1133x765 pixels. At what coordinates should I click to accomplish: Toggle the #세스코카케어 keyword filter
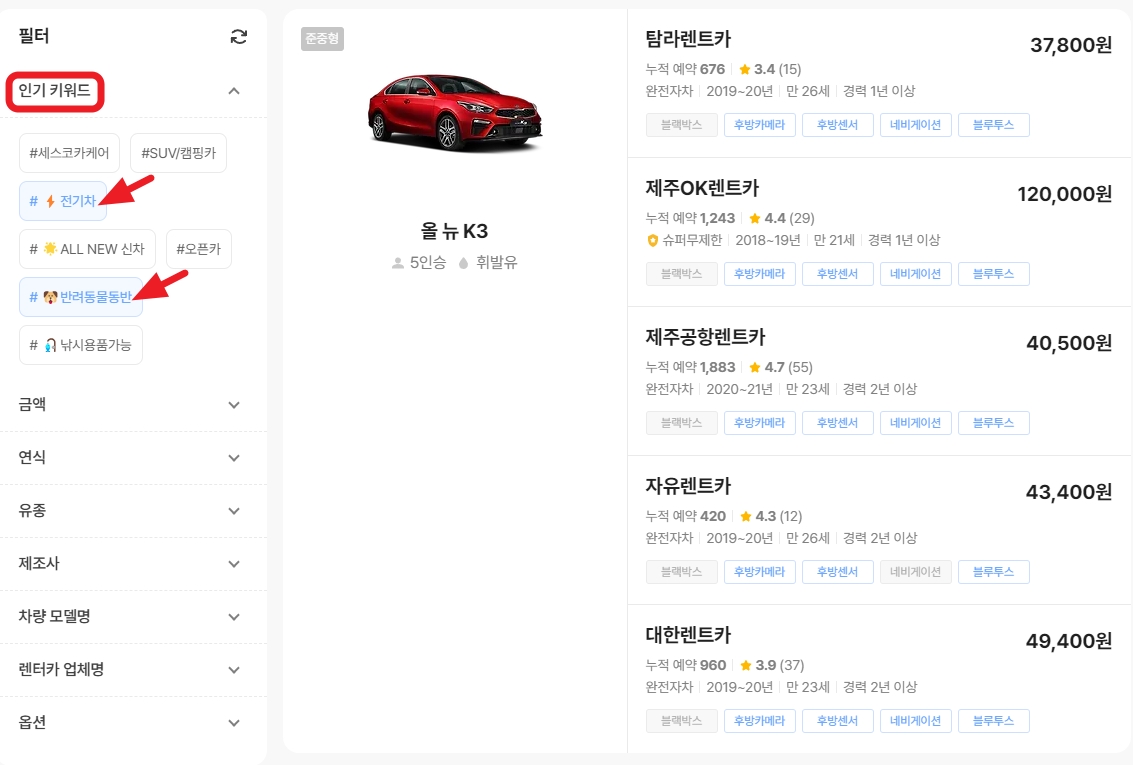(x=69, y=152)
